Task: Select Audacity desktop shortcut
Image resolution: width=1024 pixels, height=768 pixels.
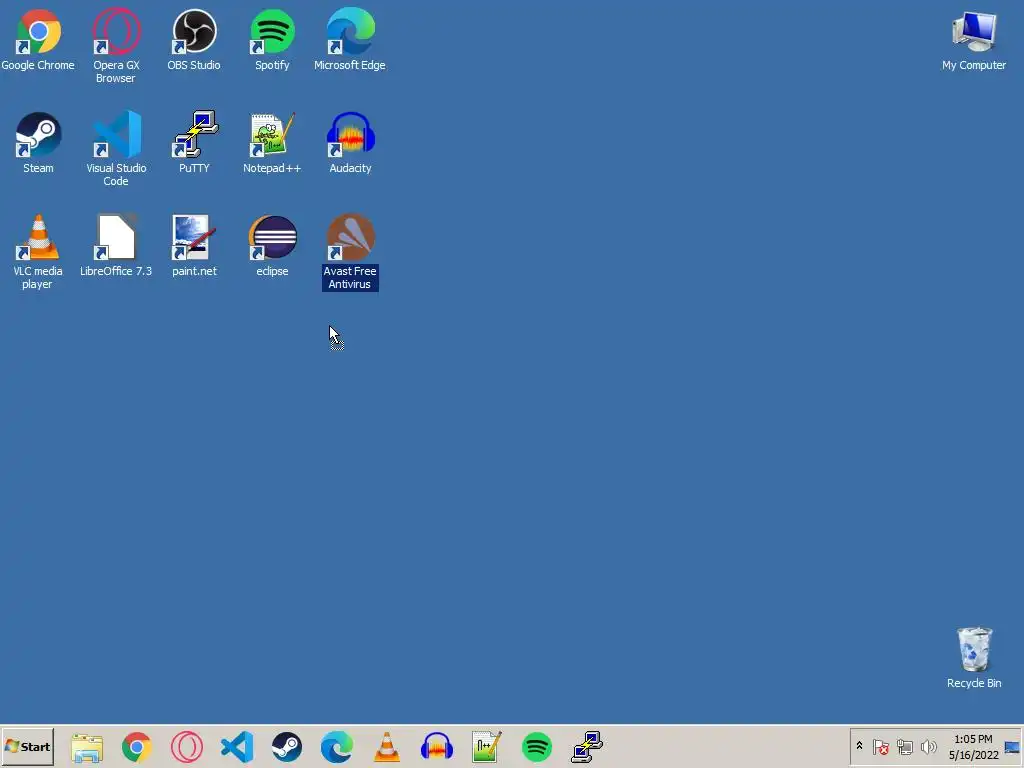Action: click(x=350, y=142)
